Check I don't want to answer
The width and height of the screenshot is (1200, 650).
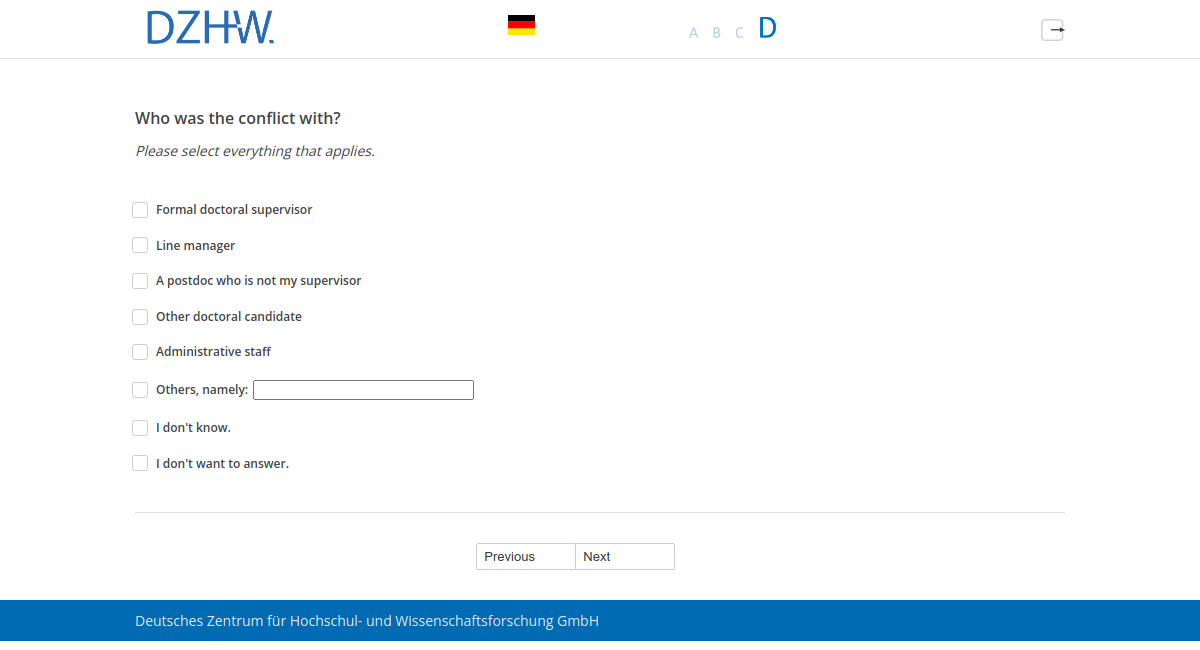pyautogui.click(x=140, y=464)
